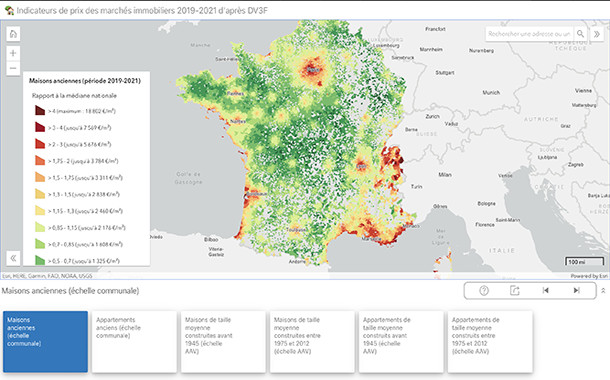Open Maisons de taille moyenne avant 1945

coord(223,341)
